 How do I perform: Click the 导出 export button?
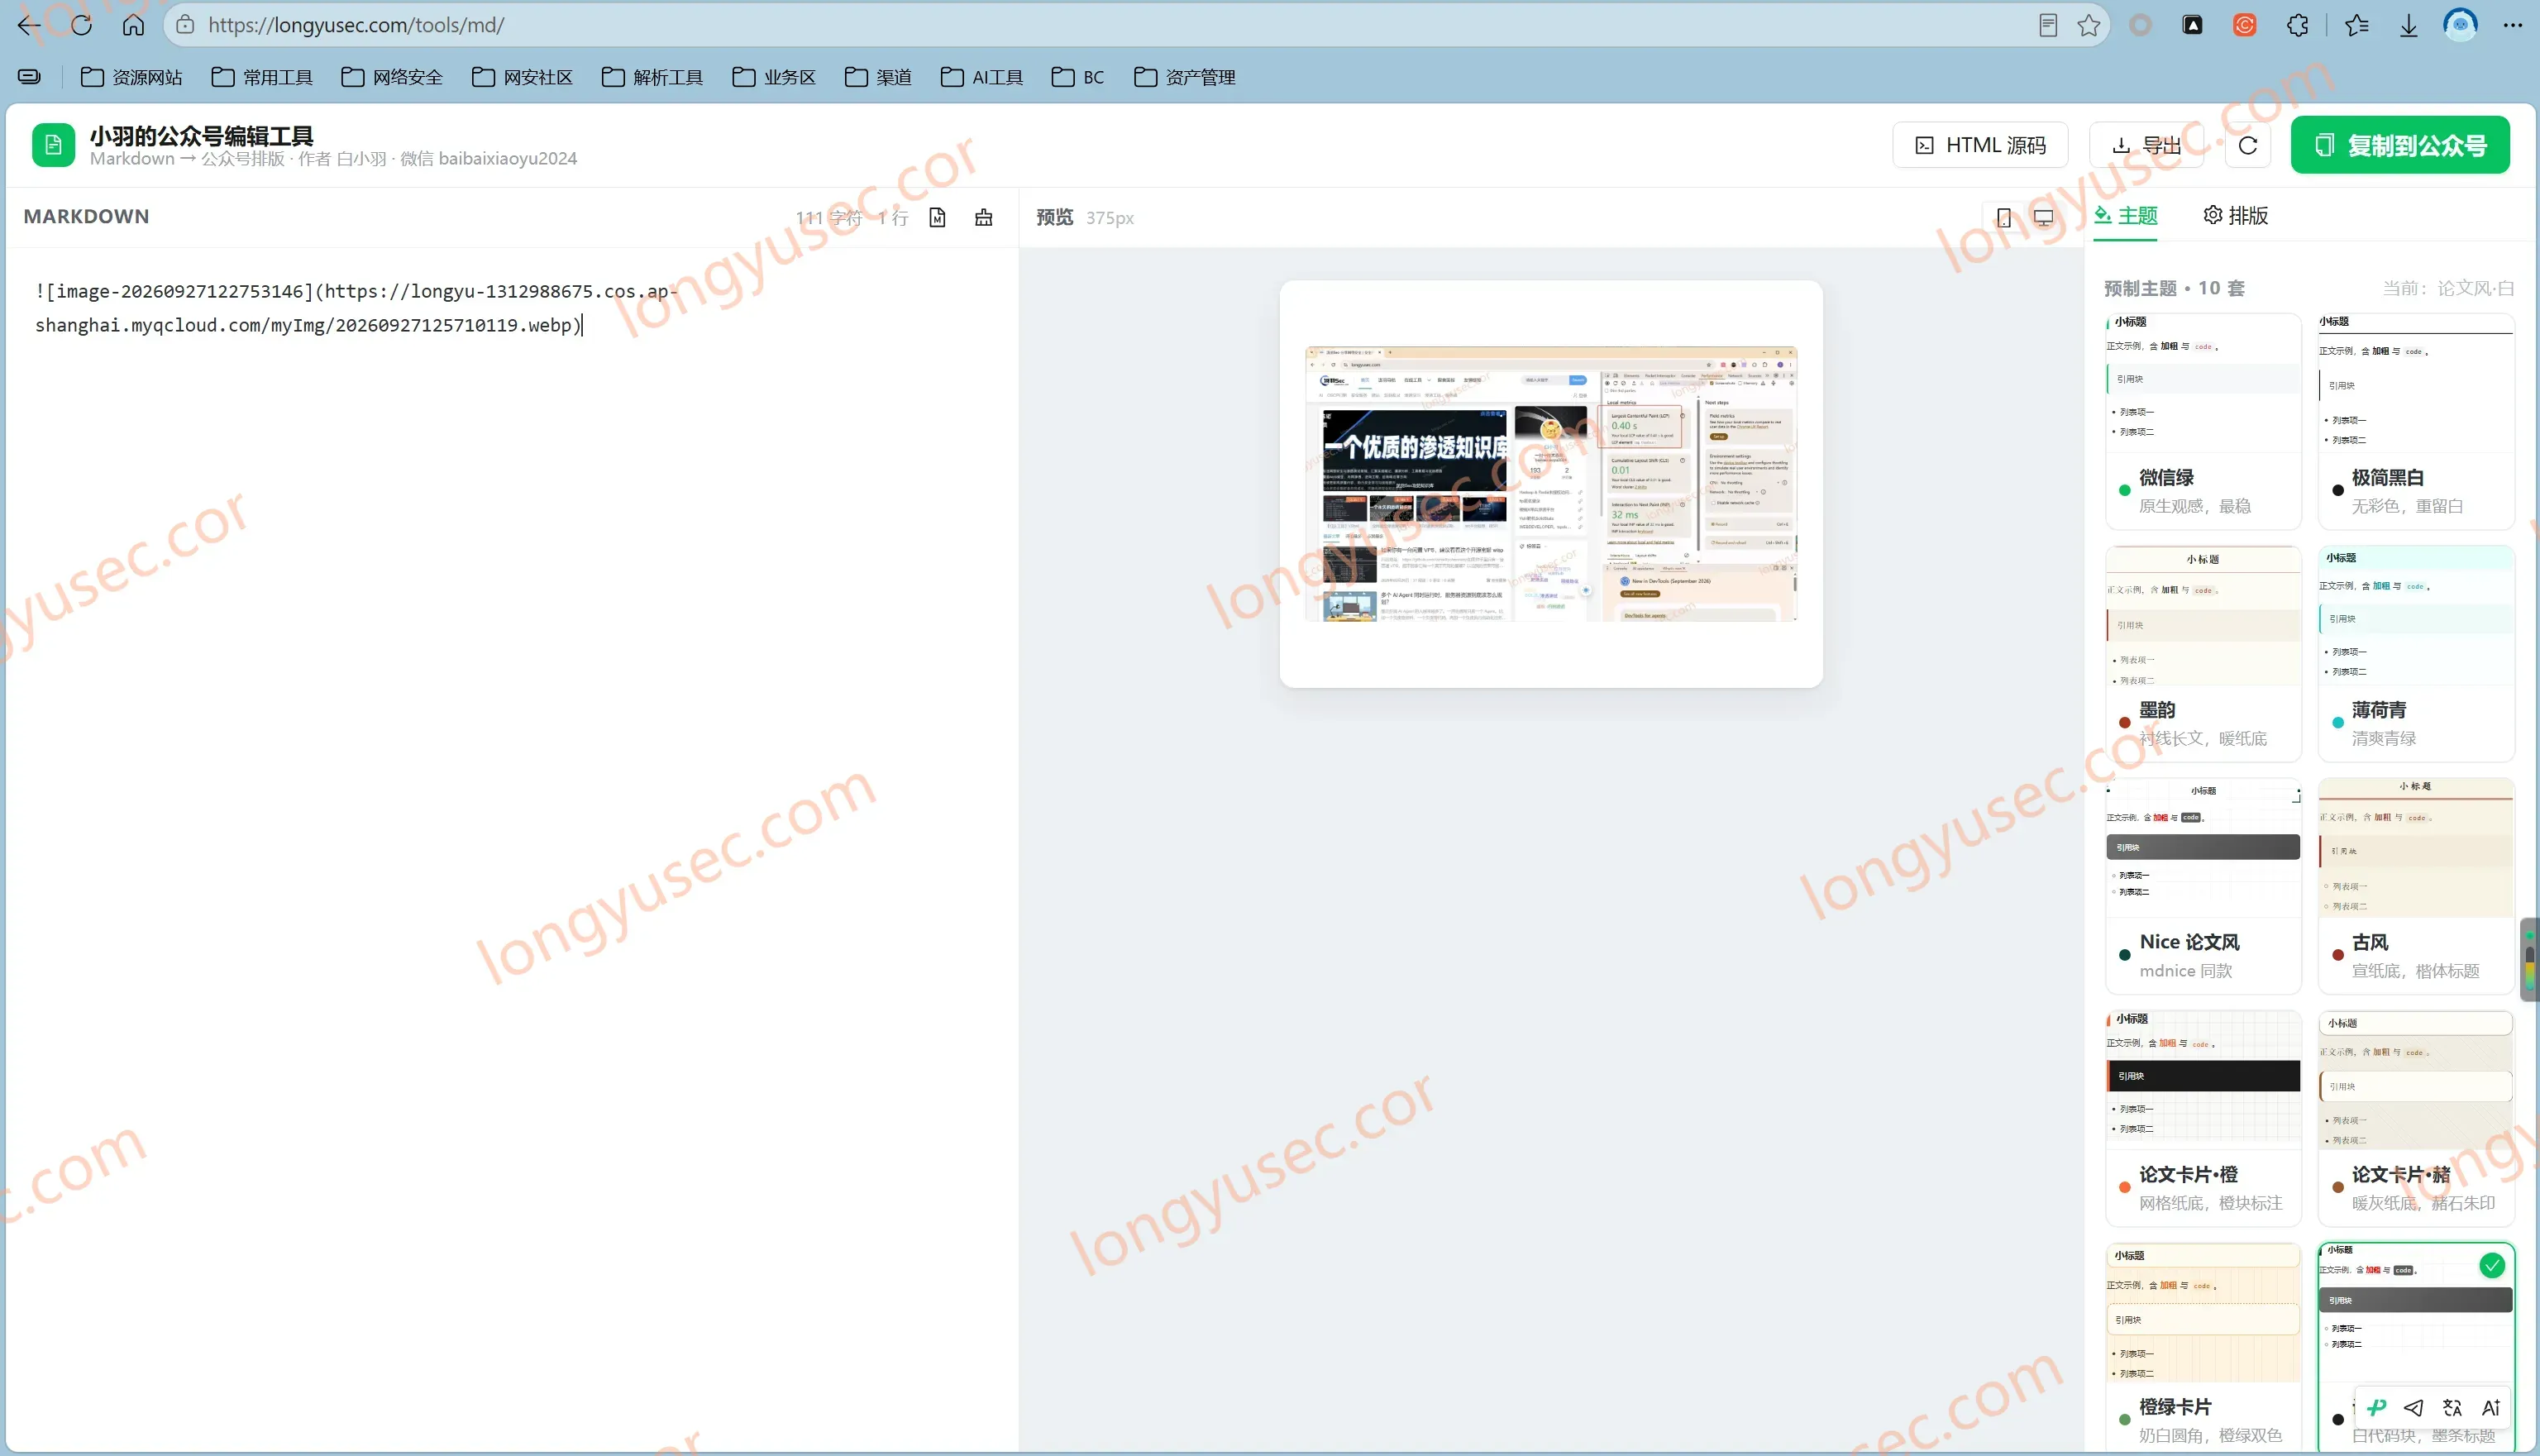[x=2147, y=145]
